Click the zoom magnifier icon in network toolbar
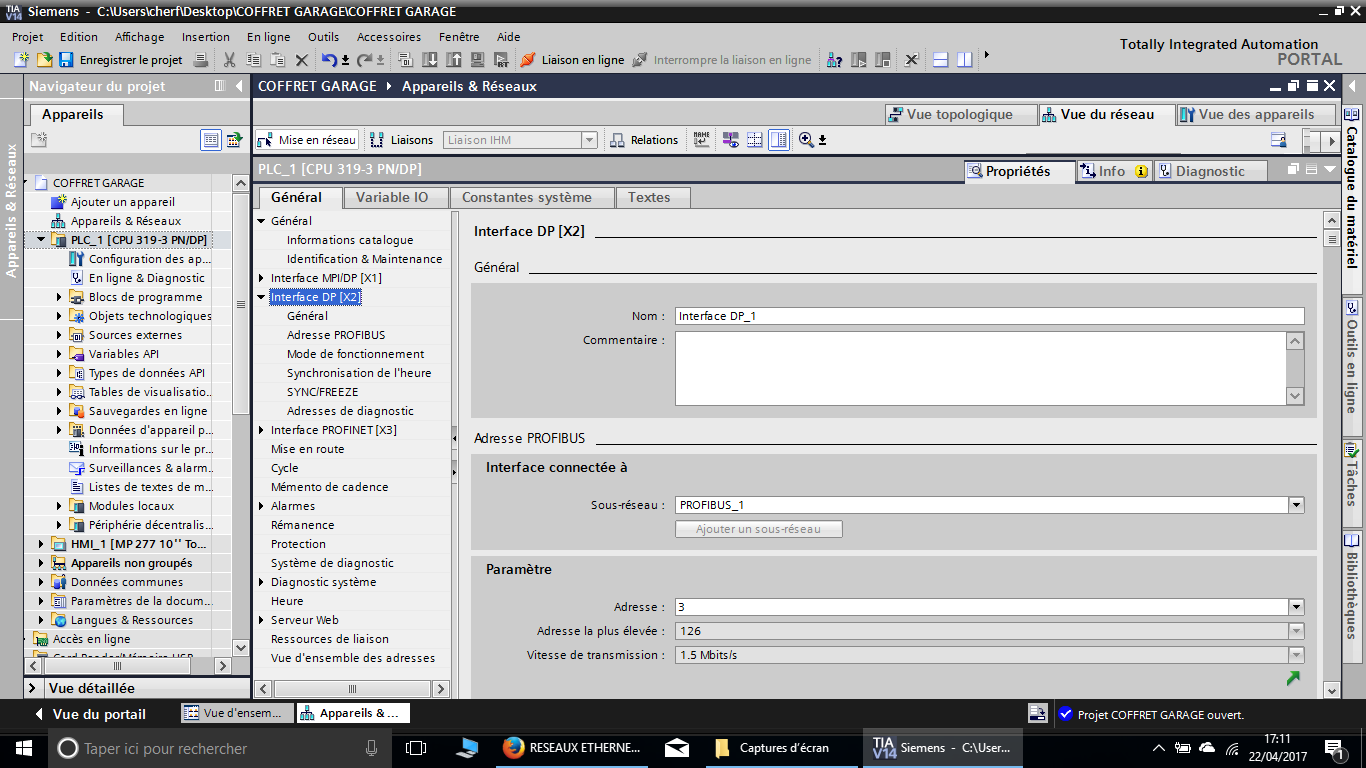The image size is (1366, 768). pyautogui.click(x=806, y=140)
